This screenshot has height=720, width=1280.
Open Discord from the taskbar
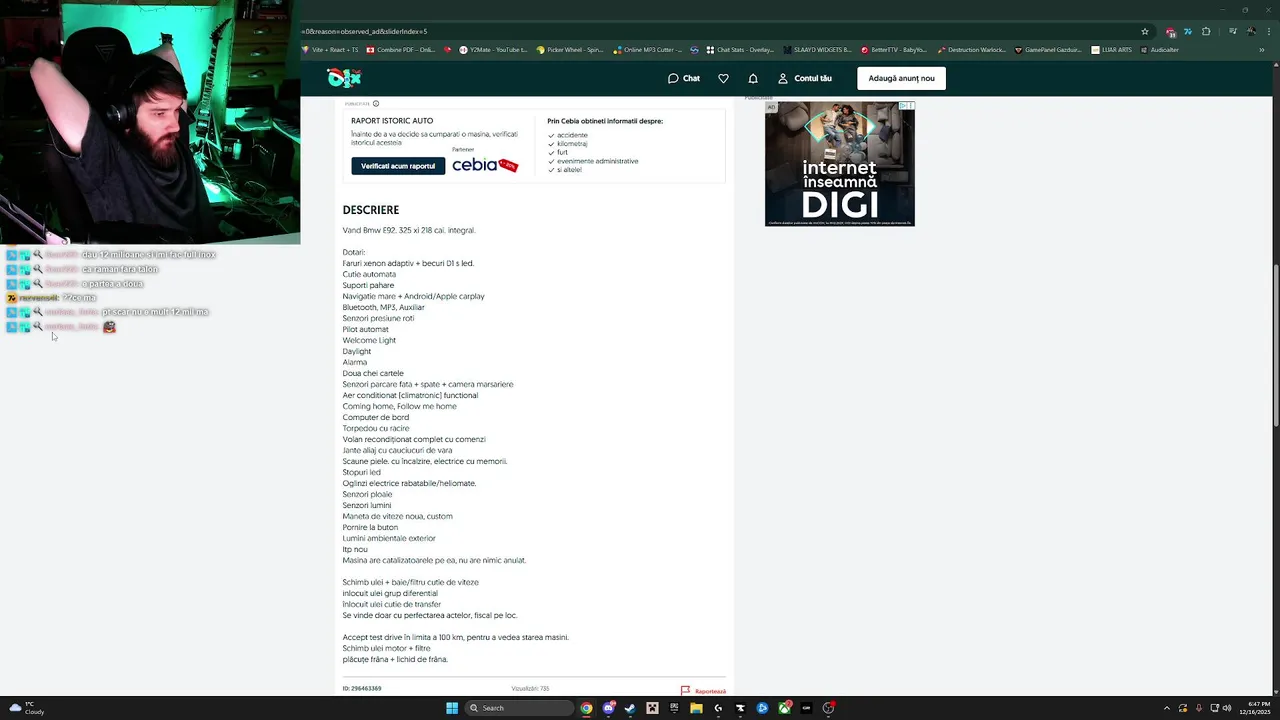pyautogui.click(x=608, y=708)
